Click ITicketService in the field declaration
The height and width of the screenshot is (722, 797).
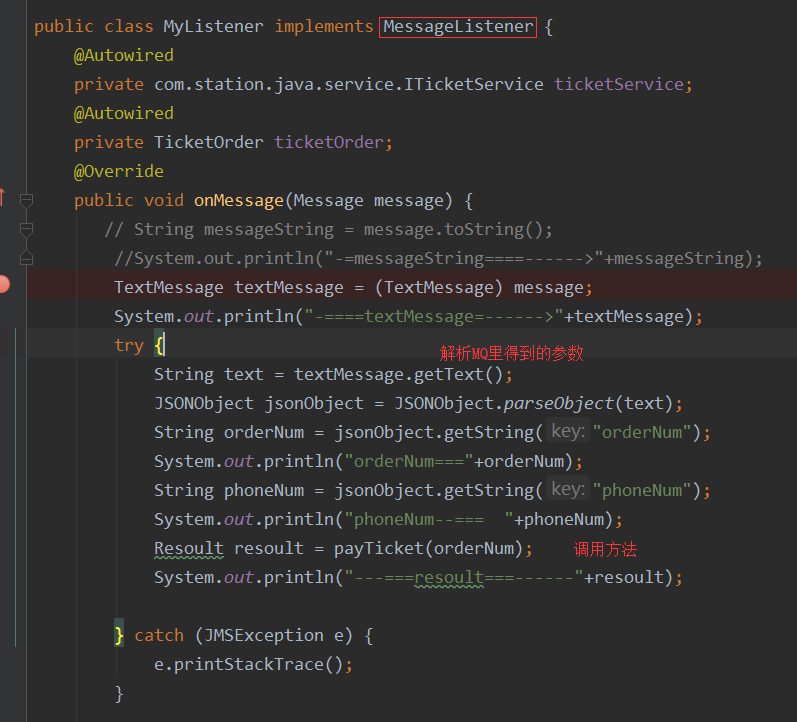pos(473,84)
